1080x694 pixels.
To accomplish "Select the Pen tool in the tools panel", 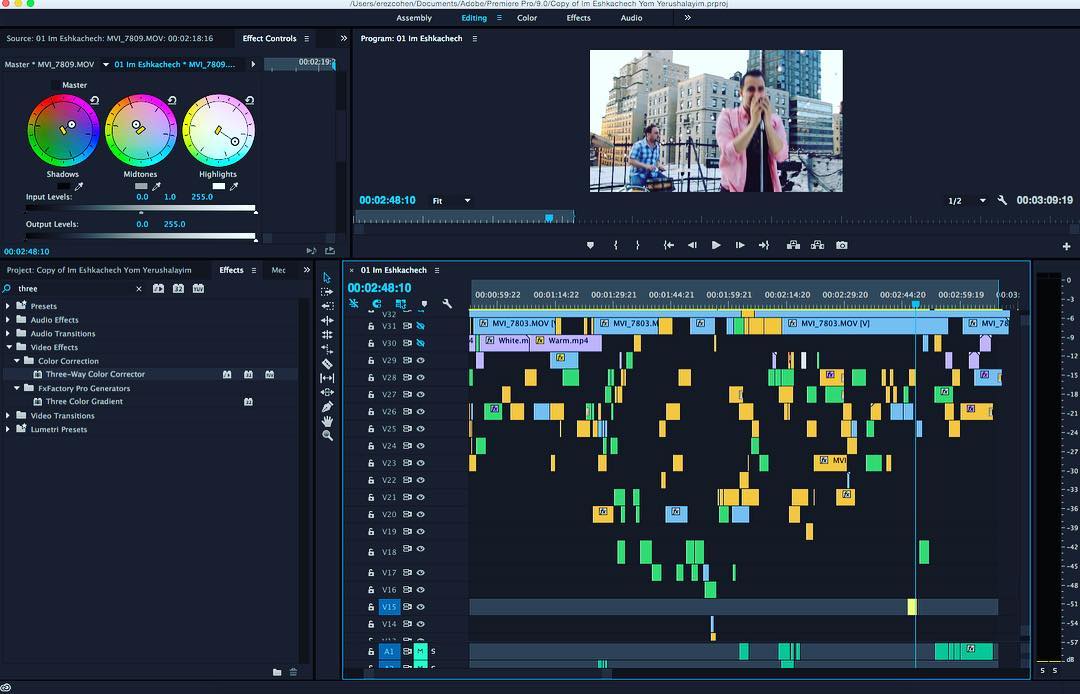I will point(327,407).
